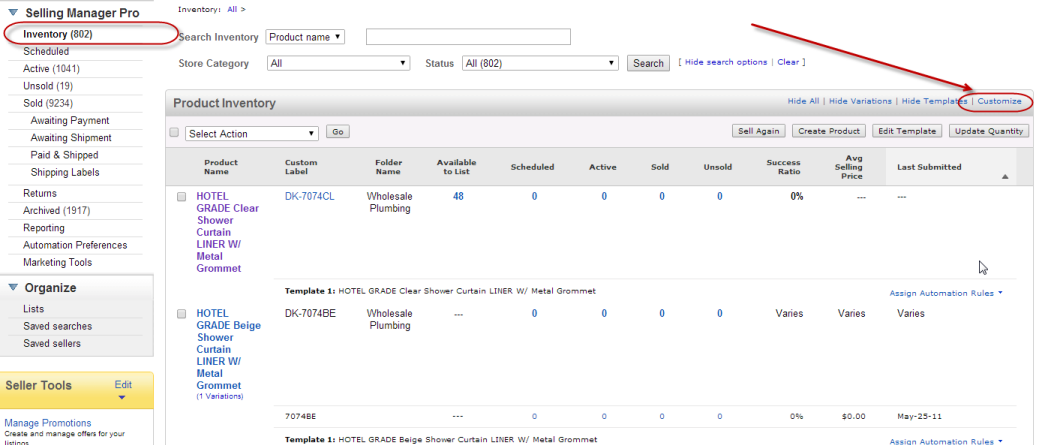
Task: Click the Sell Again button
Action: pyautogui.click(x=759, y=131)
